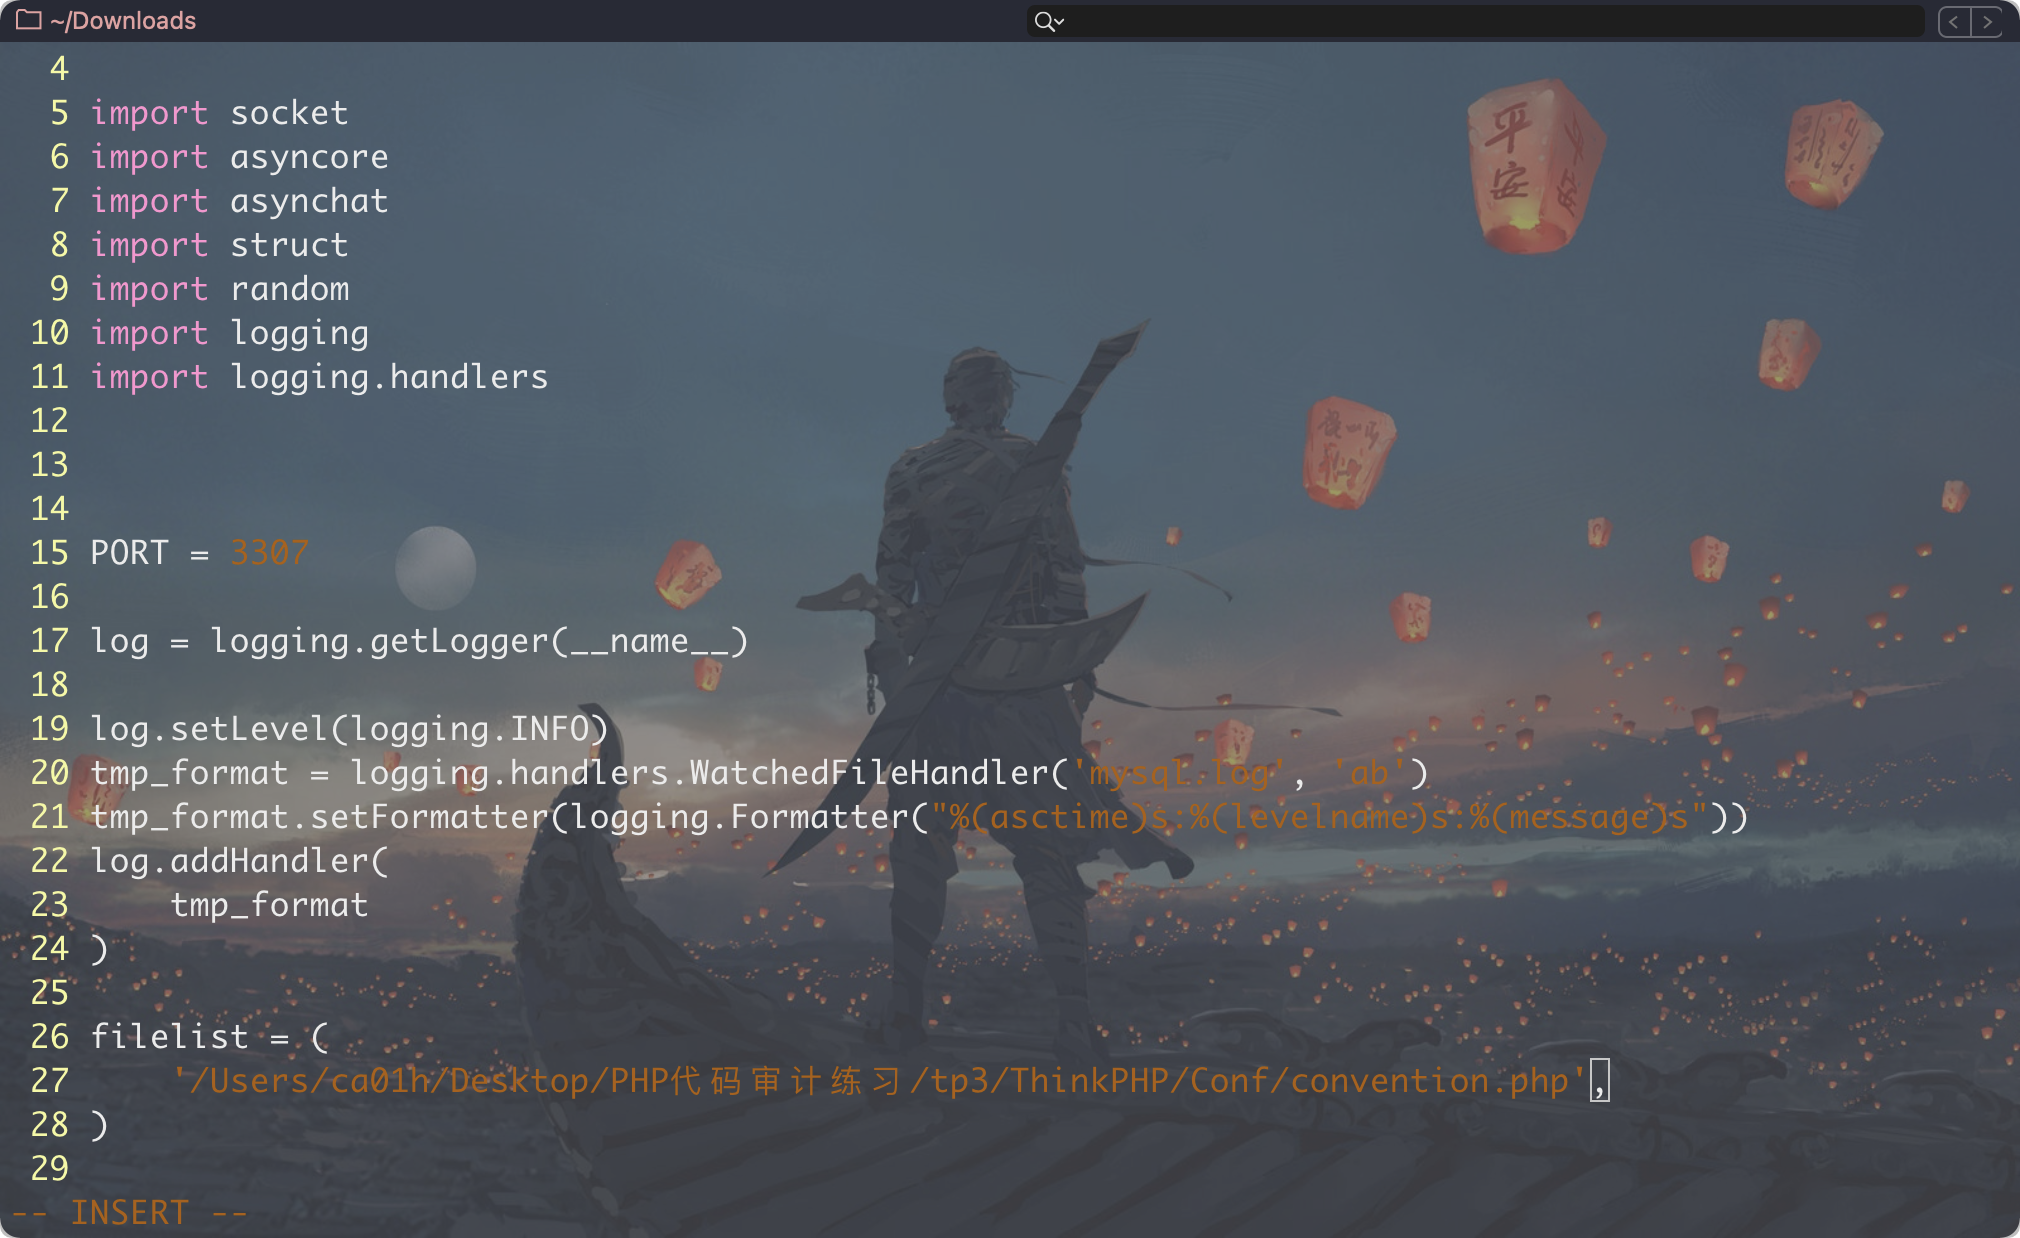2020x1238 pixels.
Task: Open the search magnifier dropdown
Action: [1049, 21]
